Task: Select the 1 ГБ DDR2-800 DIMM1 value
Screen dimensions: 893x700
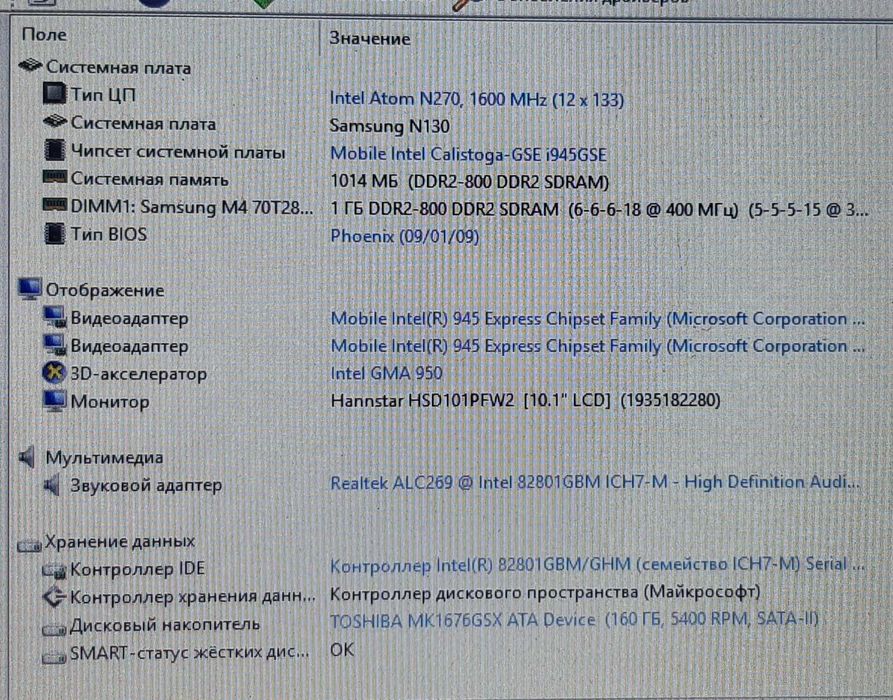Action: 599,209
